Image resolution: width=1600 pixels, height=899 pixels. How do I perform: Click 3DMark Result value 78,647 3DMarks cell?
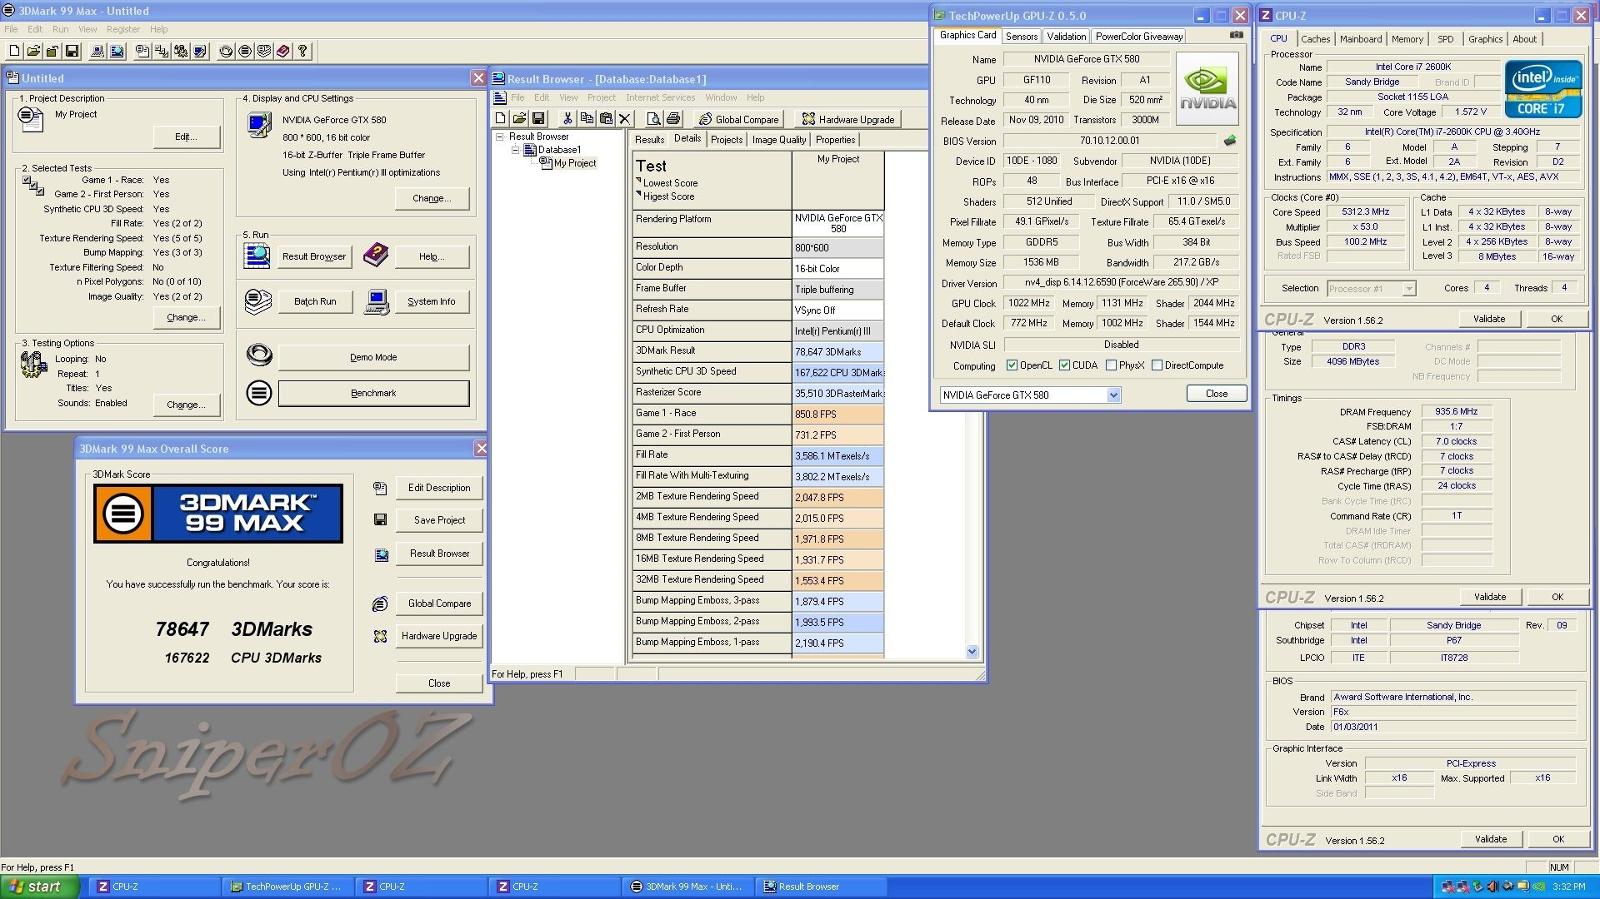coord(838,352)
